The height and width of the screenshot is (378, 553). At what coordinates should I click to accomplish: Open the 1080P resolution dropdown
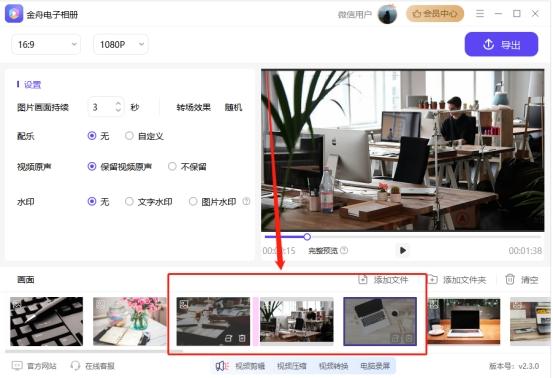coord(121,44)
